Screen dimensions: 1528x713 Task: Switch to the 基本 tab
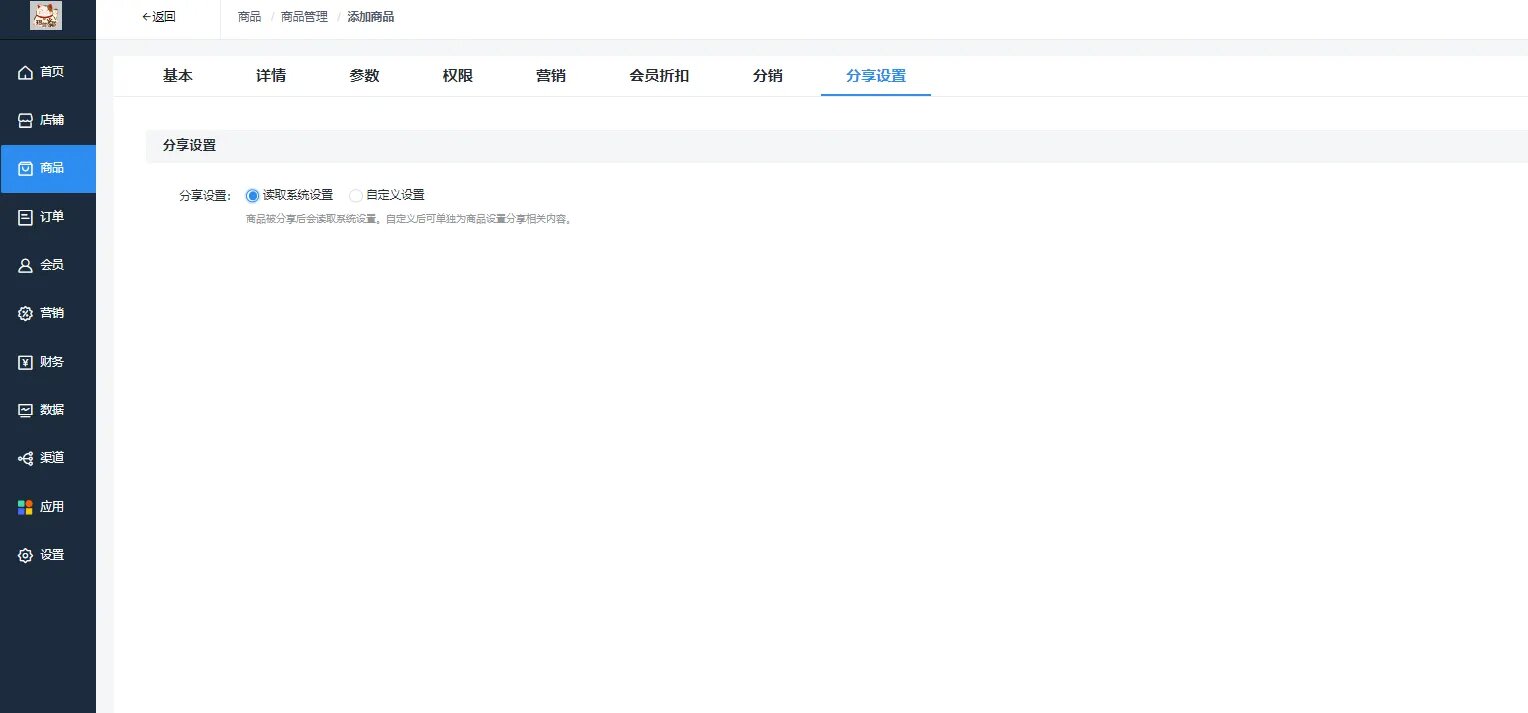click(178, 76)
